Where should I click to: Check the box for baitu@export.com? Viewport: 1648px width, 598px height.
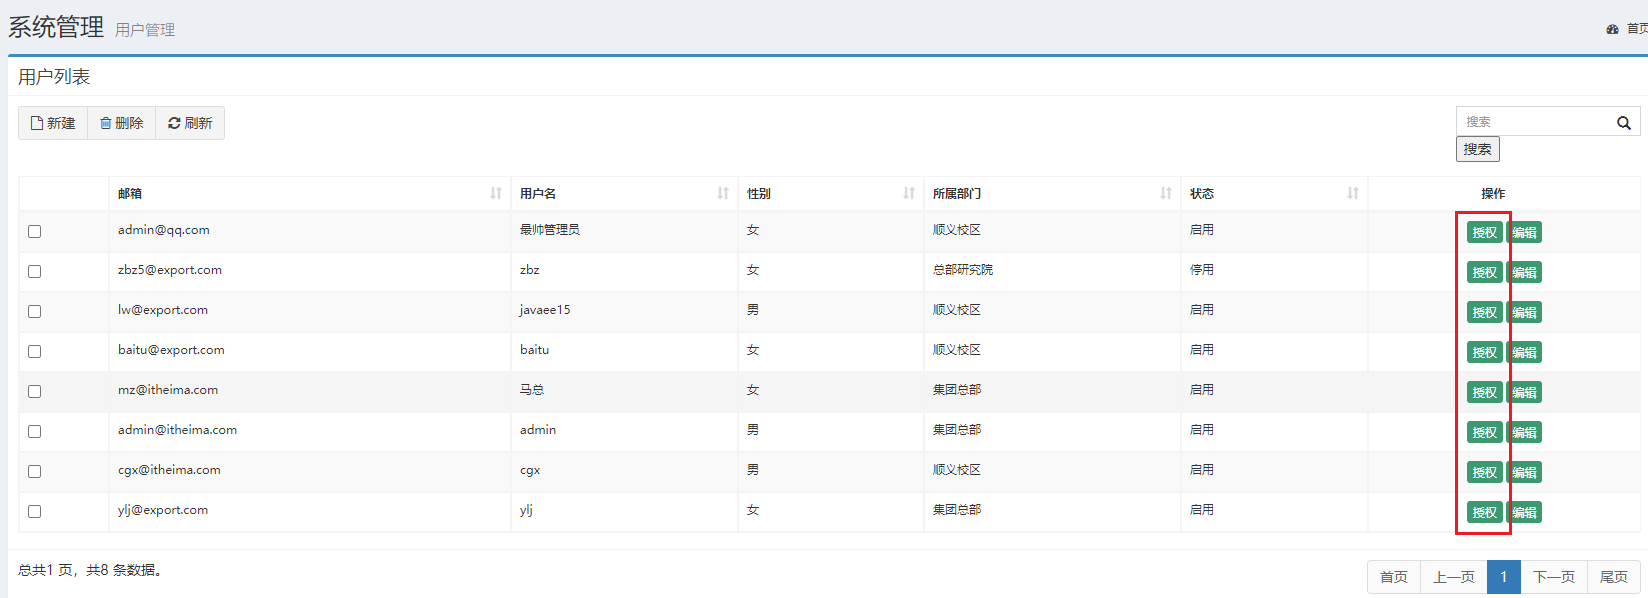pos(35,351)
